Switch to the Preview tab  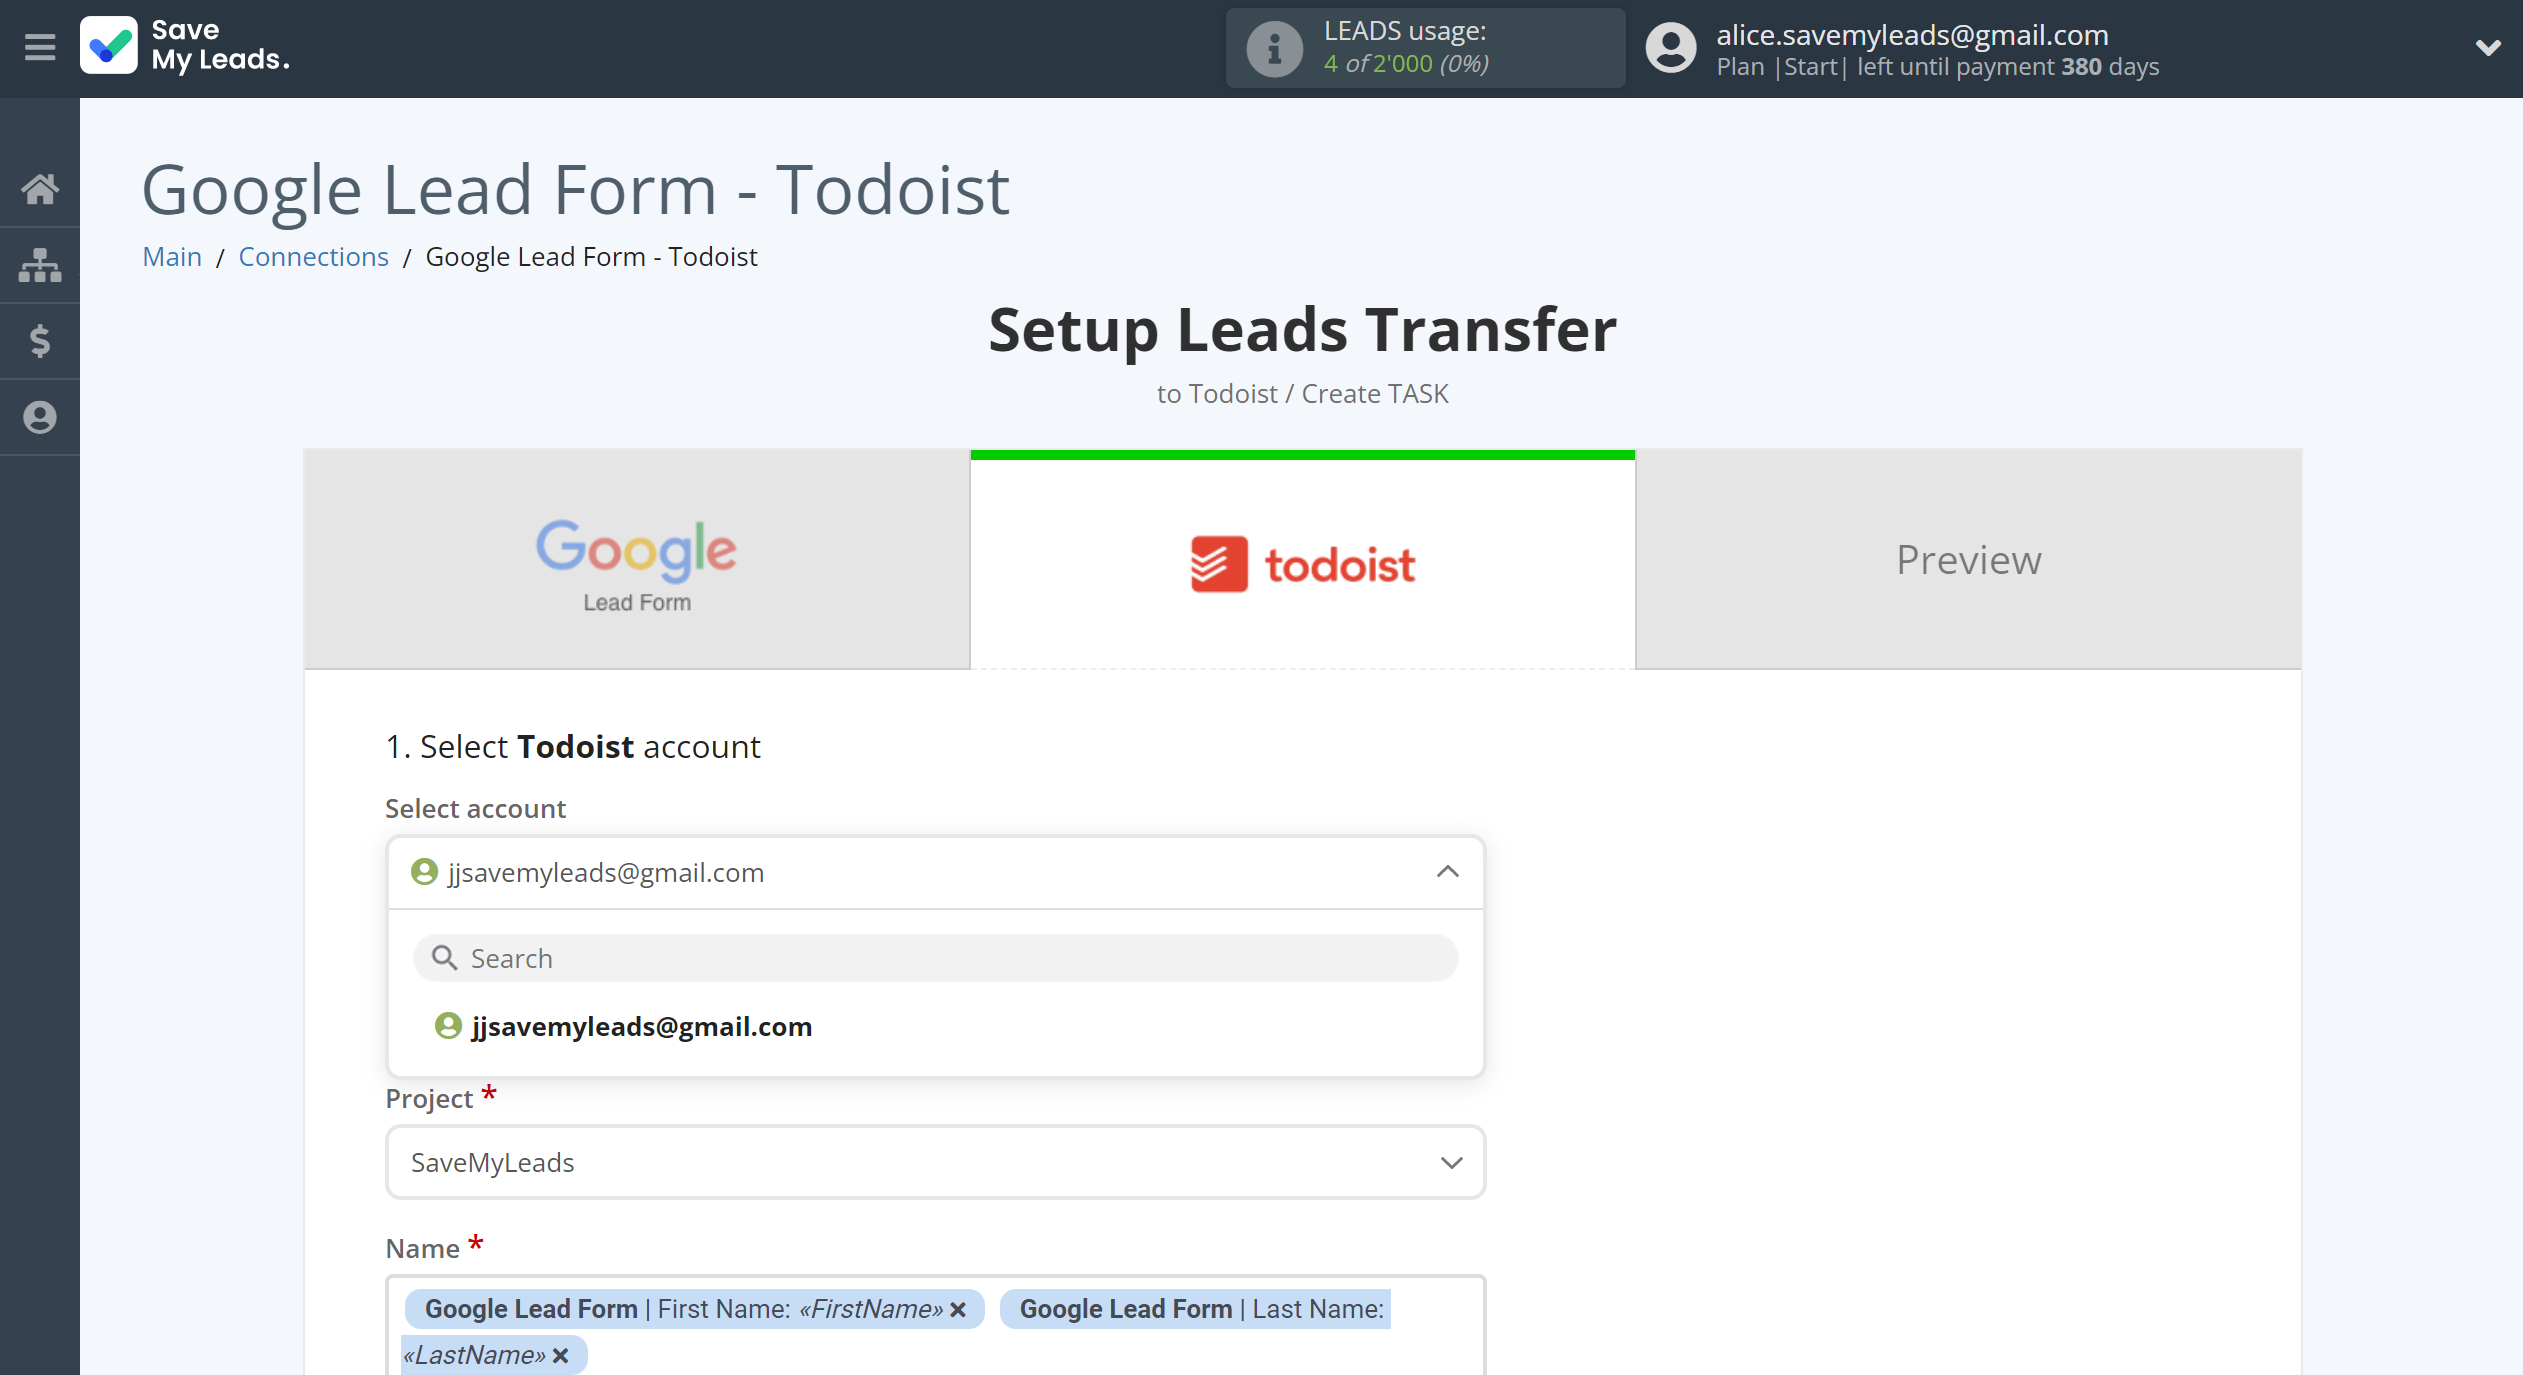click(1968, 559)
